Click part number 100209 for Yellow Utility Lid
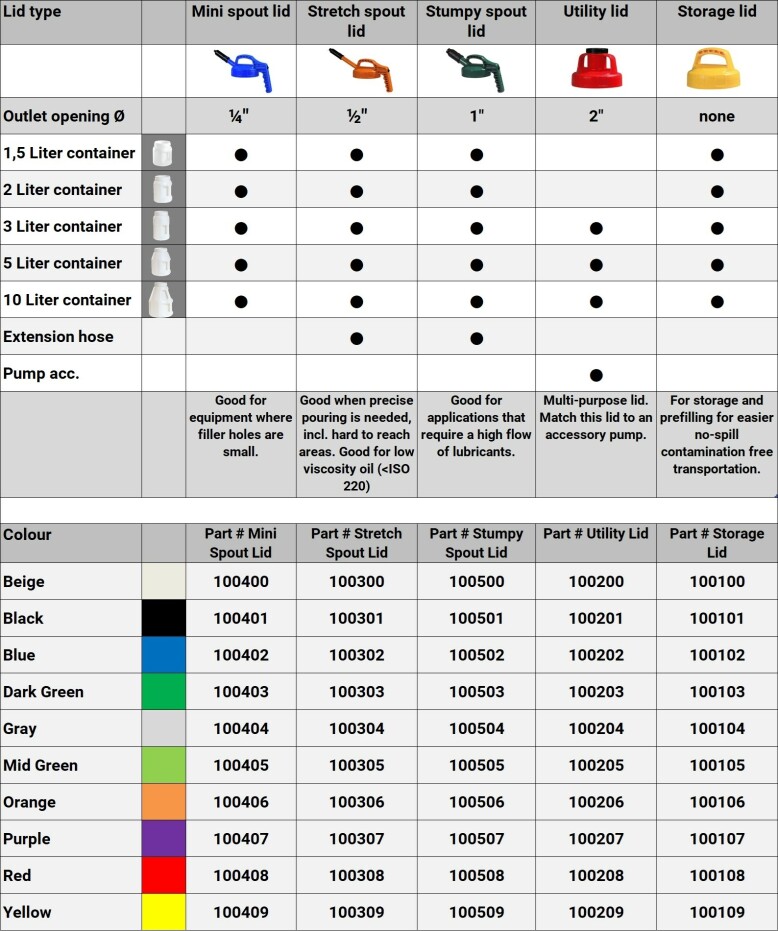Image resolution: width=778 pixels, height=931 pixels. click(x=596, y=912)
